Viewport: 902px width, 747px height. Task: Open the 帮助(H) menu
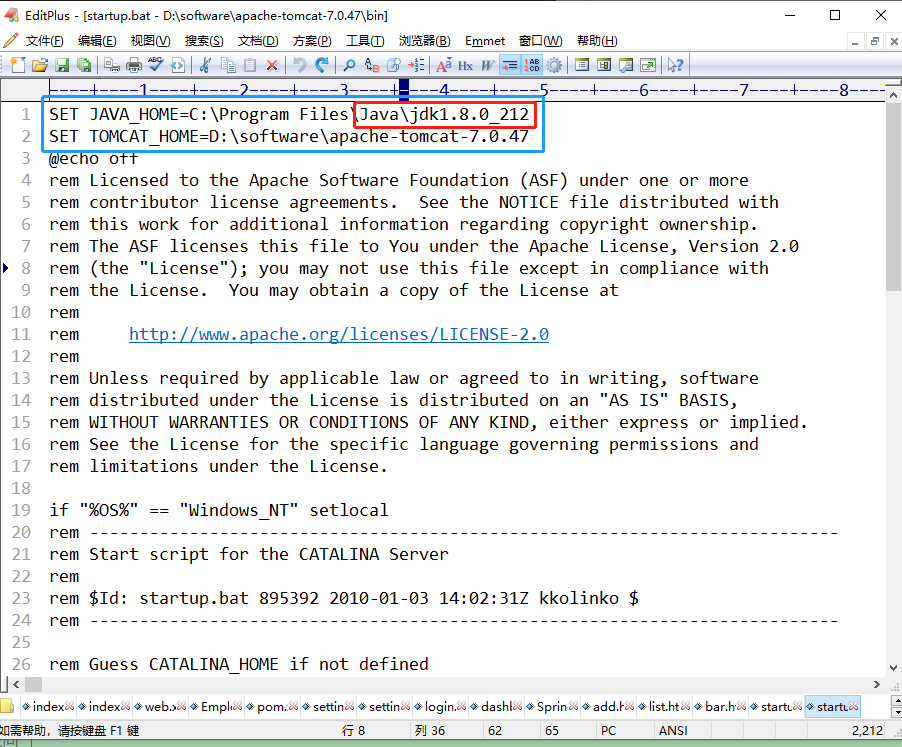click(597, 41)
